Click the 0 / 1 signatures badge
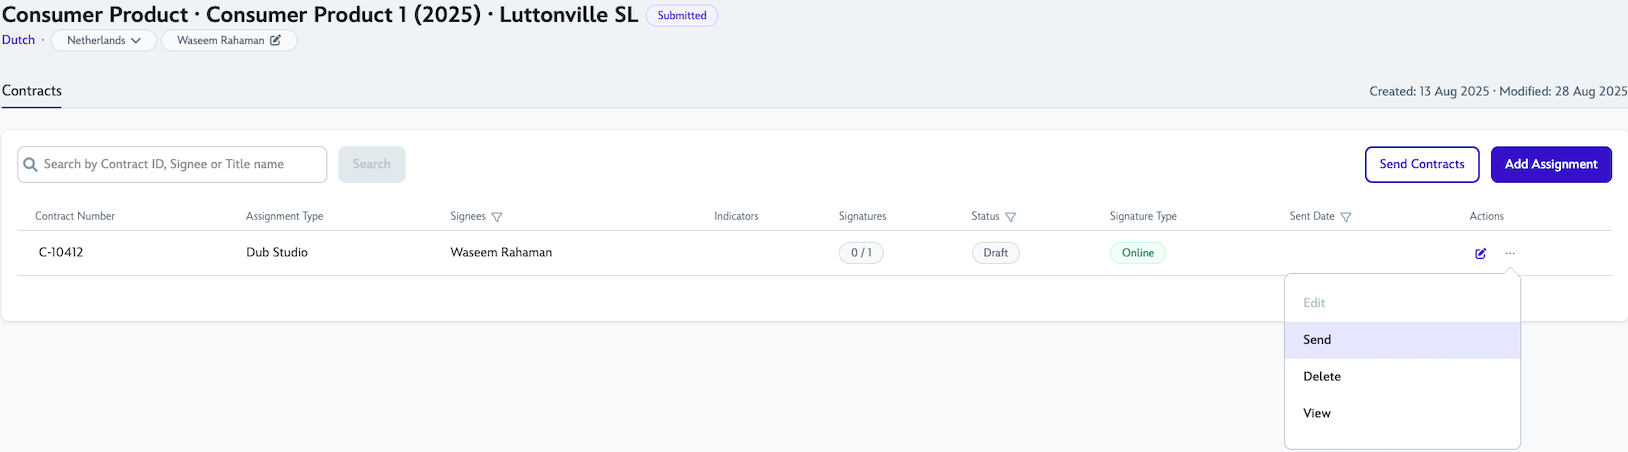Screen dimensions: 1628x452 [861, 253]
